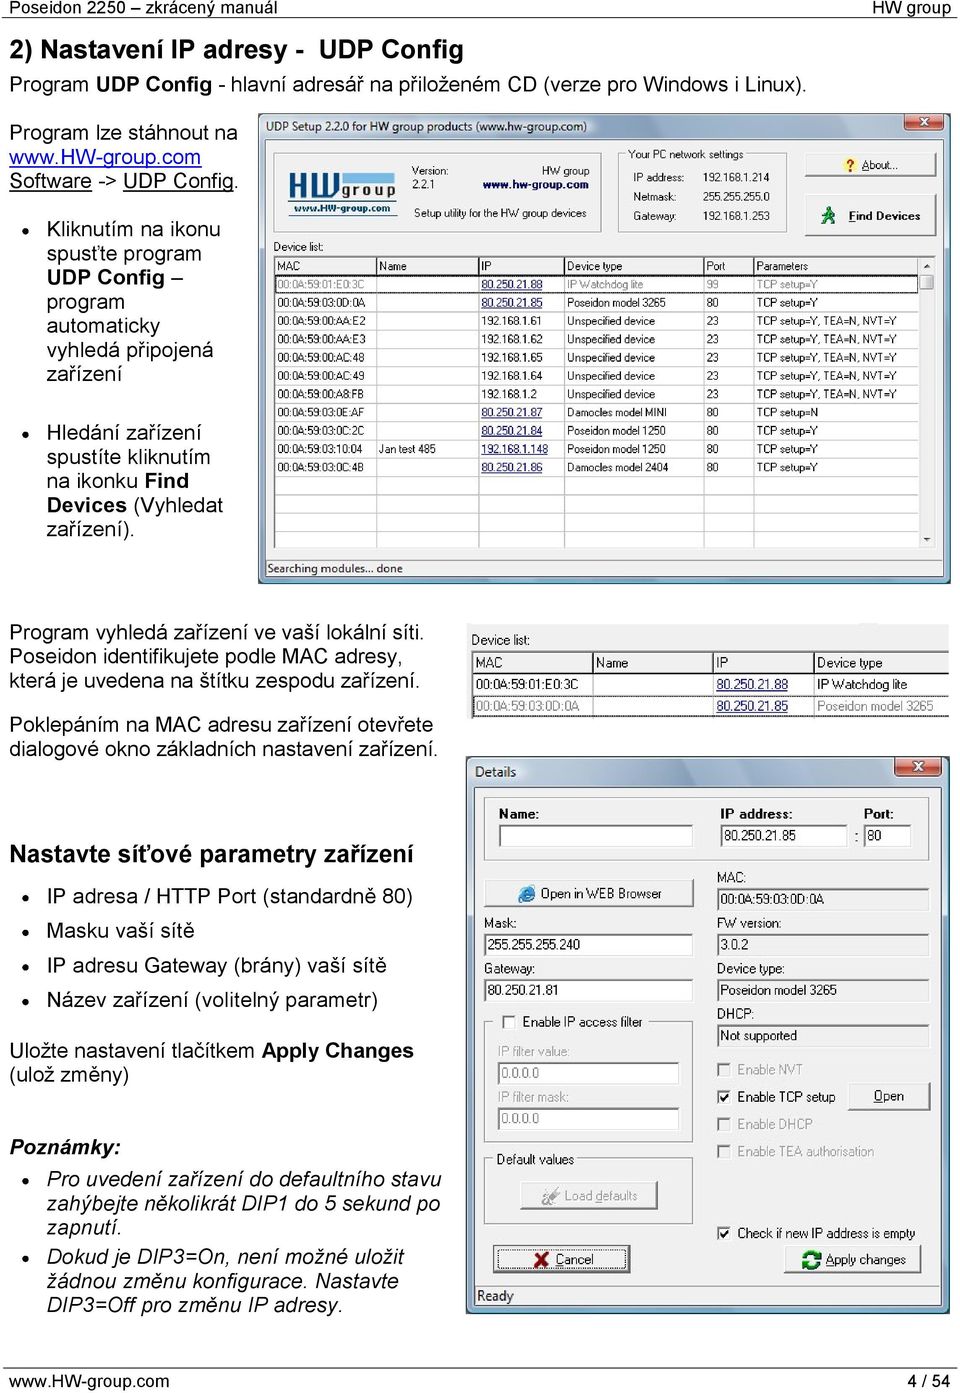Open 80.250.21.88 link in lower device list
This screenshot has width=960, height=1393.
click(x=752, y=685)
